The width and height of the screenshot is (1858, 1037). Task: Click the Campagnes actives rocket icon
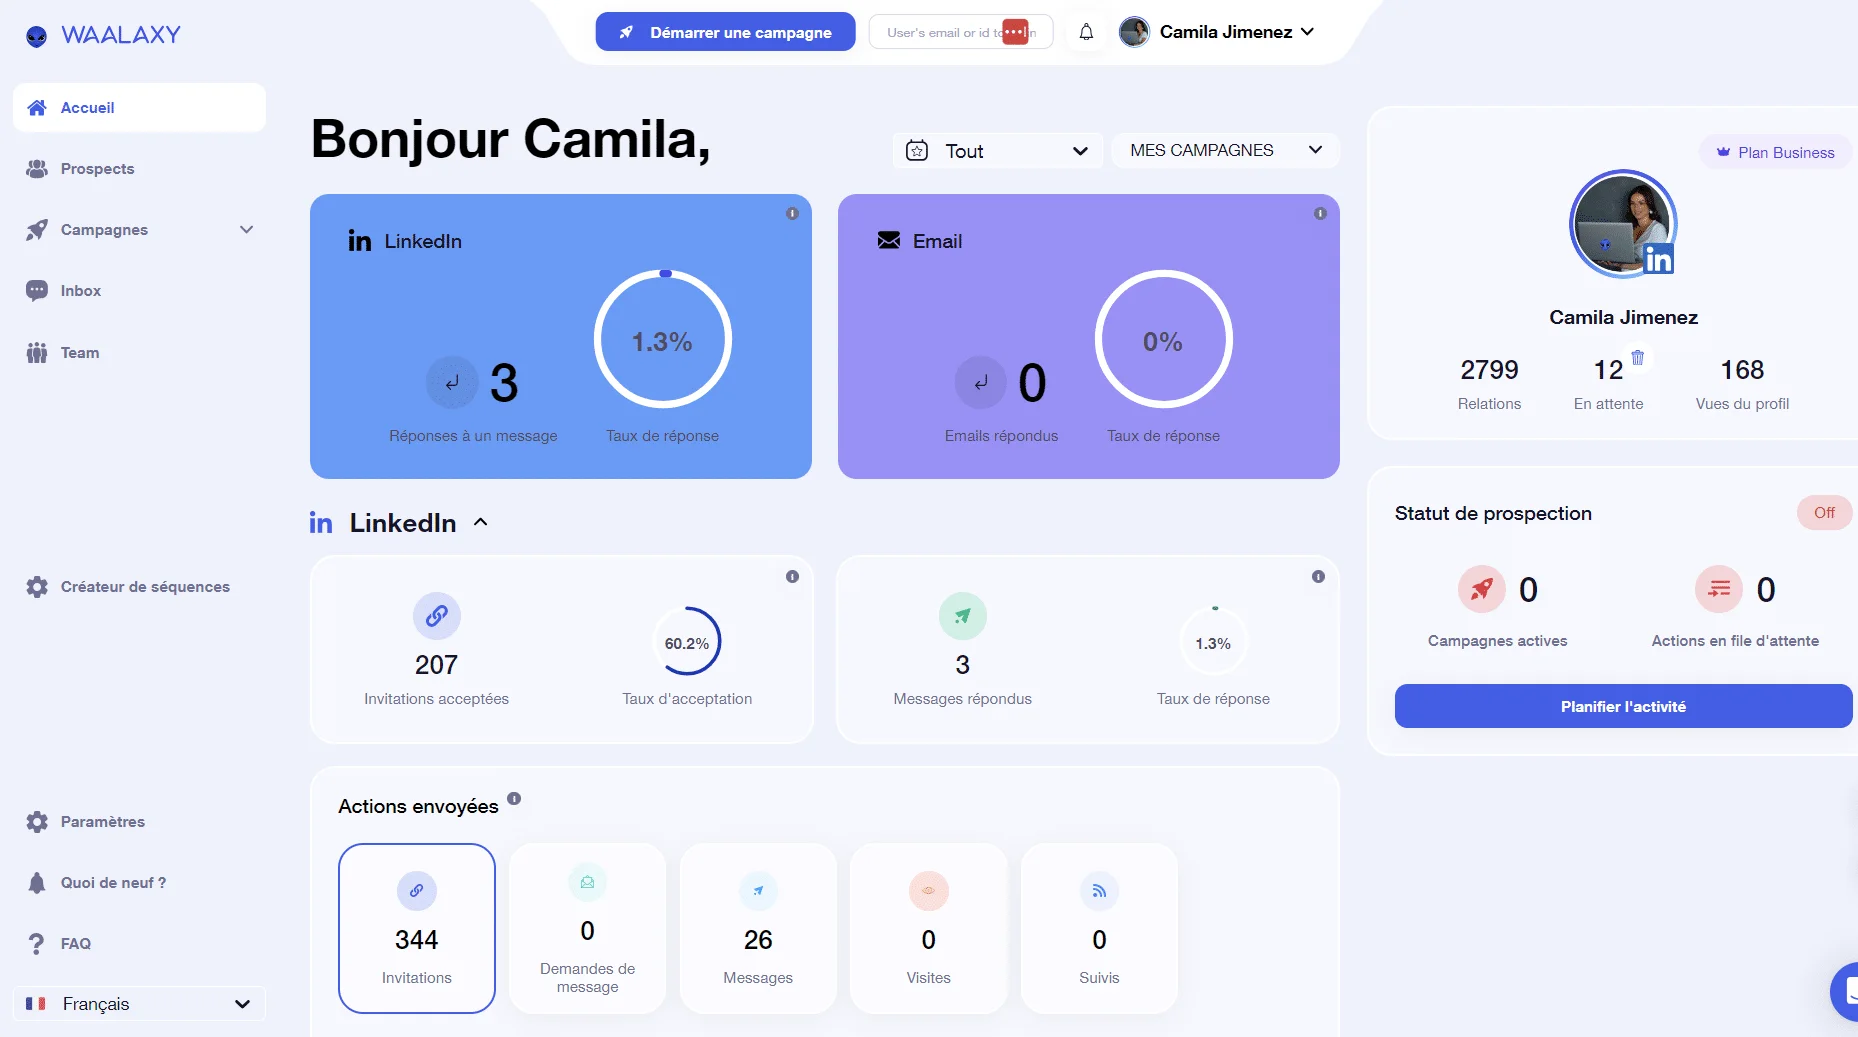[1482, 589]
